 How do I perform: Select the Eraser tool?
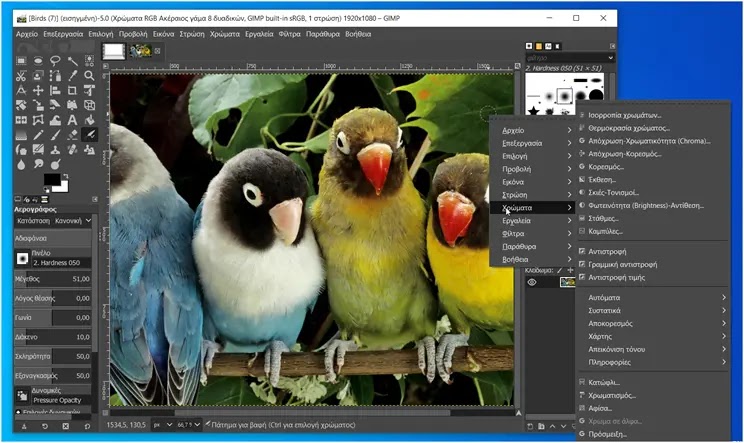point(72,135)
